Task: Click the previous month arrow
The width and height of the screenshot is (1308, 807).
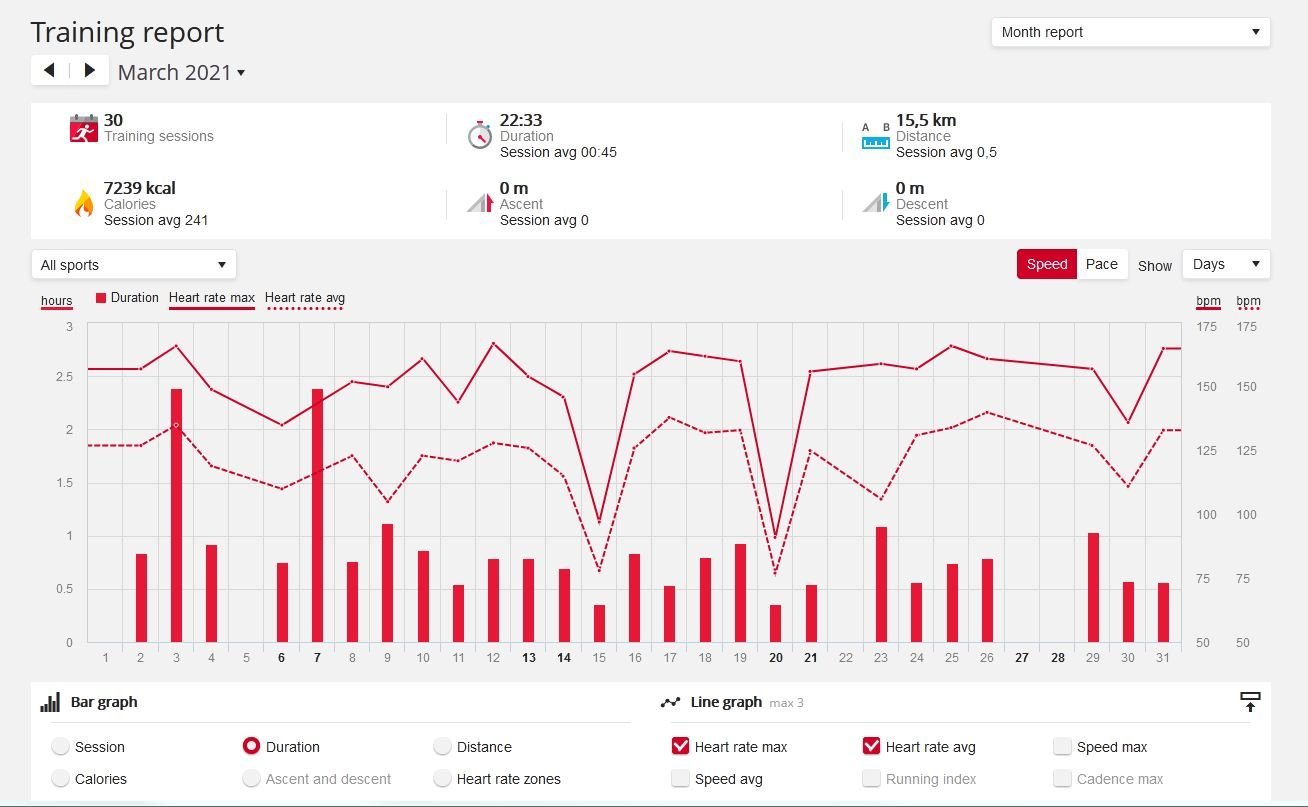Action: (x=50, y=70)
